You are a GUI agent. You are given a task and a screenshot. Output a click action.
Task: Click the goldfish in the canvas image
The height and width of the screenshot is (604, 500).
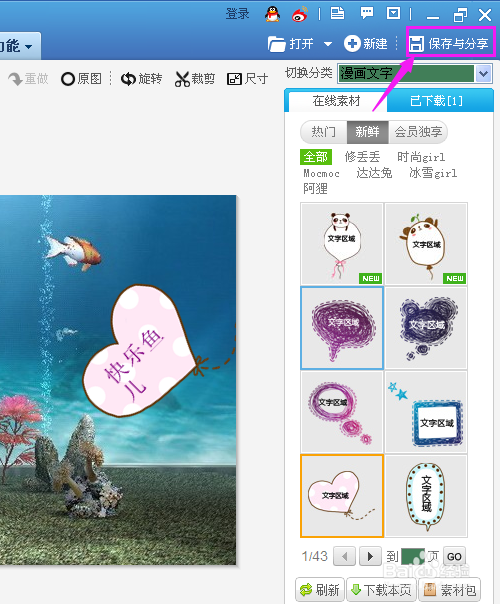pos(73,252)
